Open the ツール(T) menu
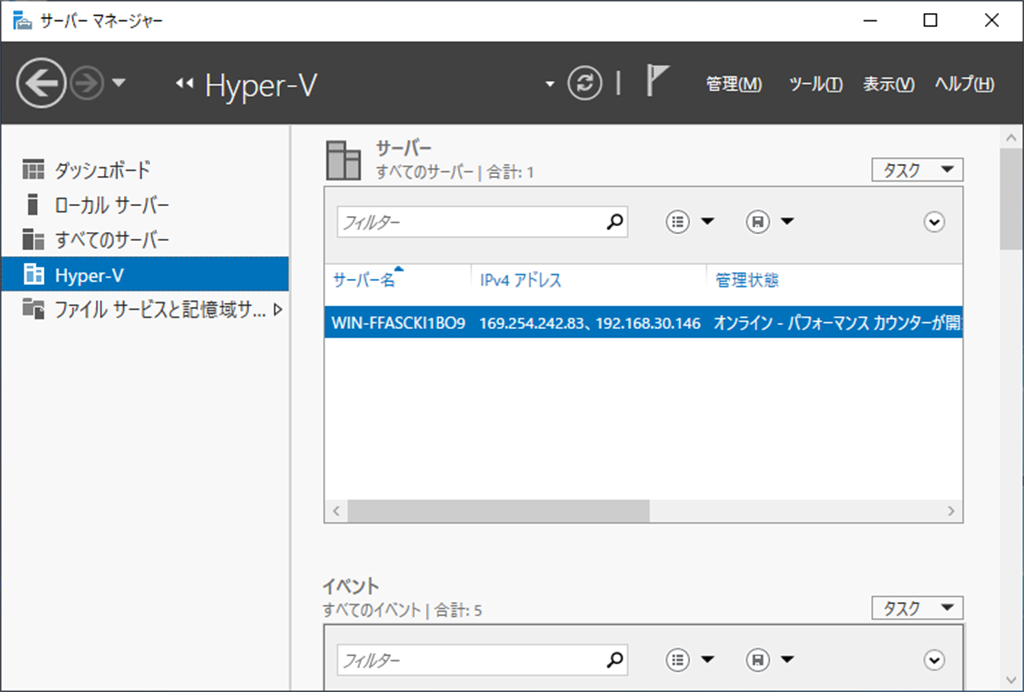 [815, 84]
